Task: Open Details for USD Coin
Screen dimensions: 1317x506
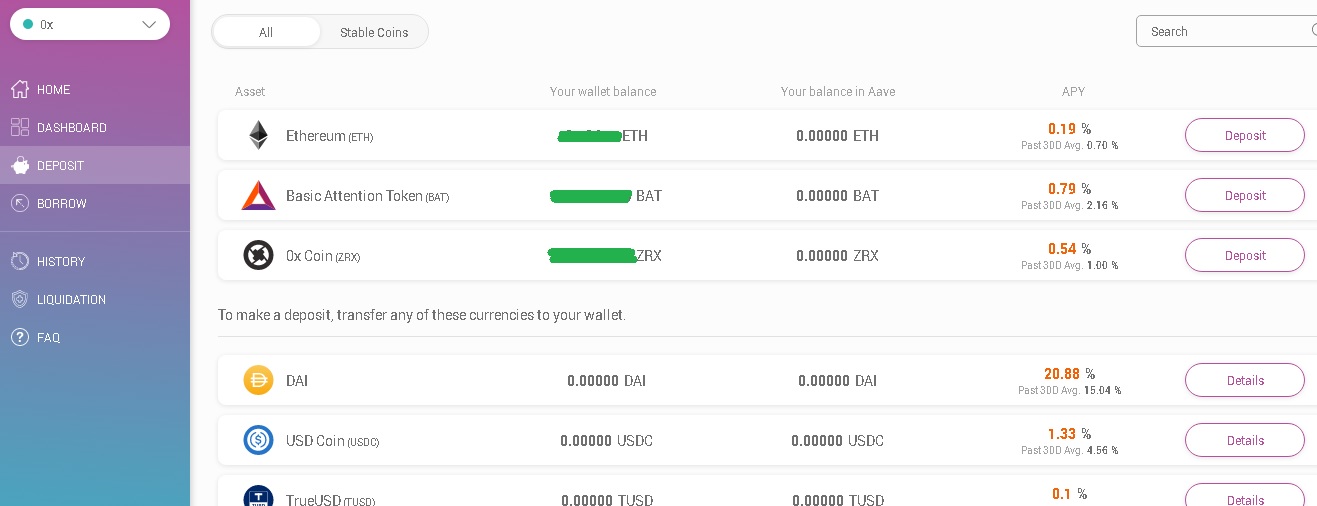Action: click(x=1245, y=440)
